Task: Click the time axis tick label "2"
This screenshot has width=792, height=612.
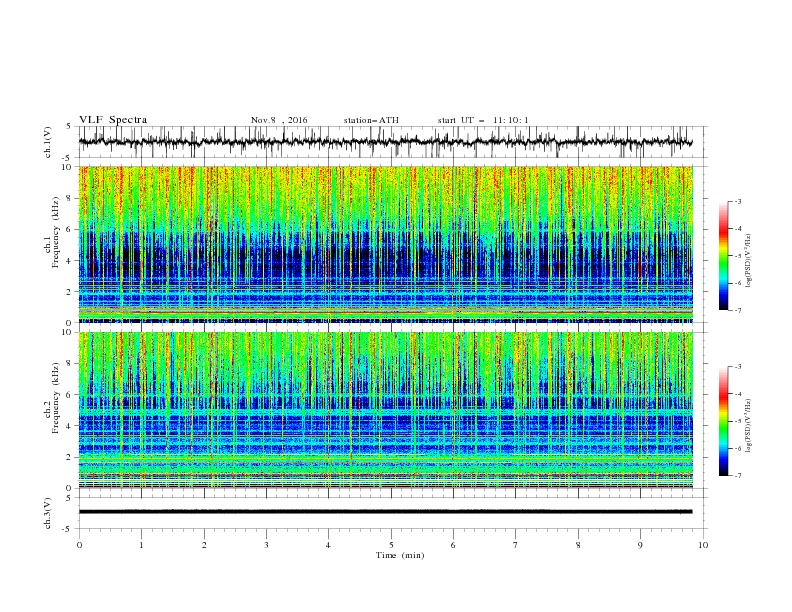Action: 204,545
